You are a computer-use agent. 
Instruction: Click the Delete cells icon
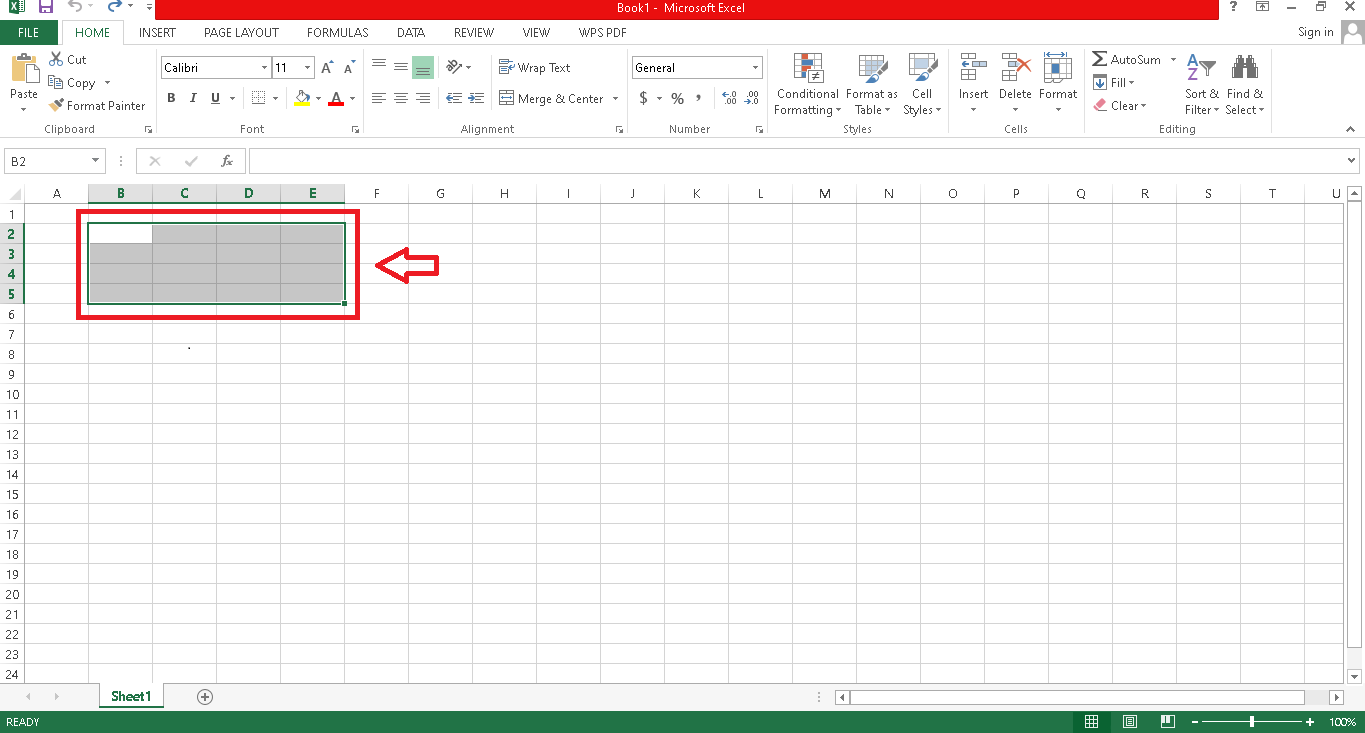point(1015,69)
